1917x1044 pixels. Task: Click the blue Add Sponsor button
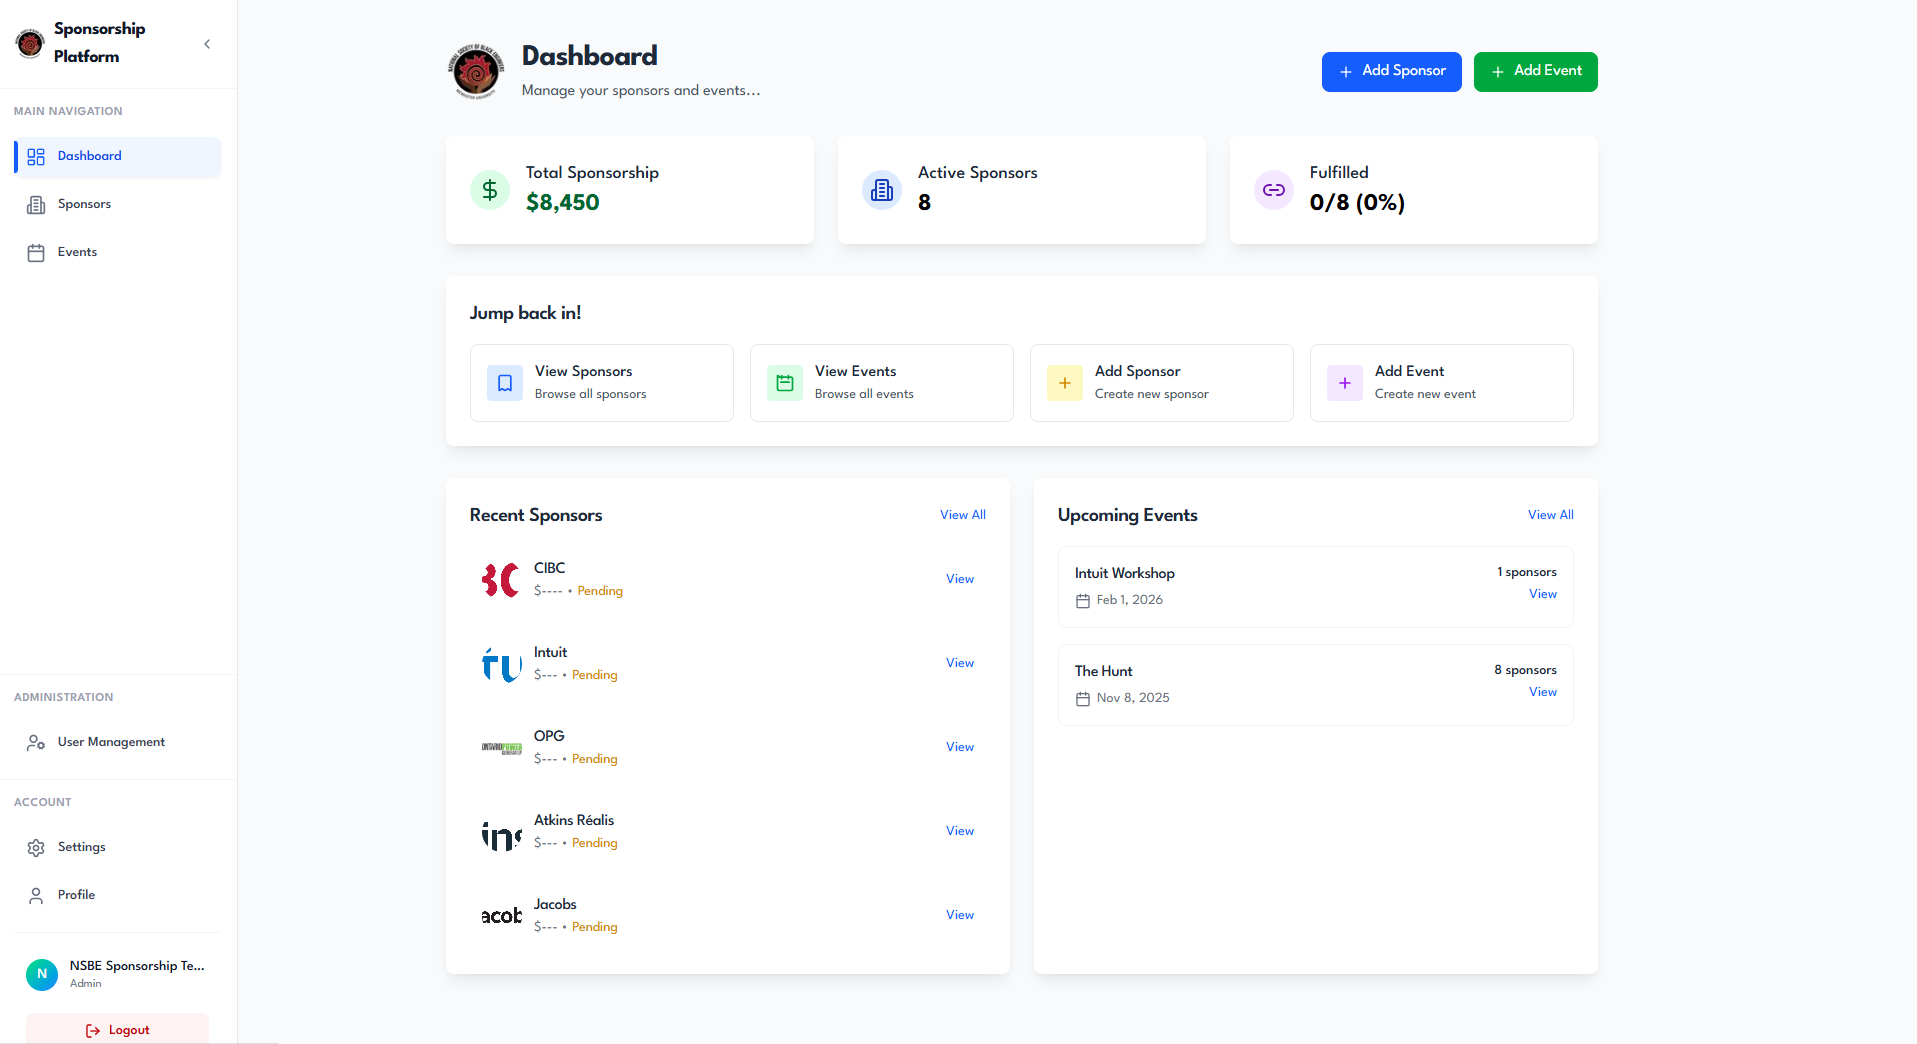[1391, 72]
